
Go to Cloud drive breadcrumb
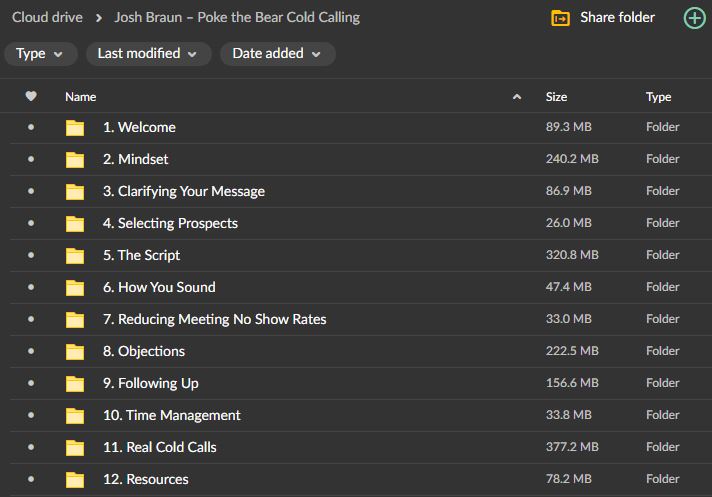47,17
